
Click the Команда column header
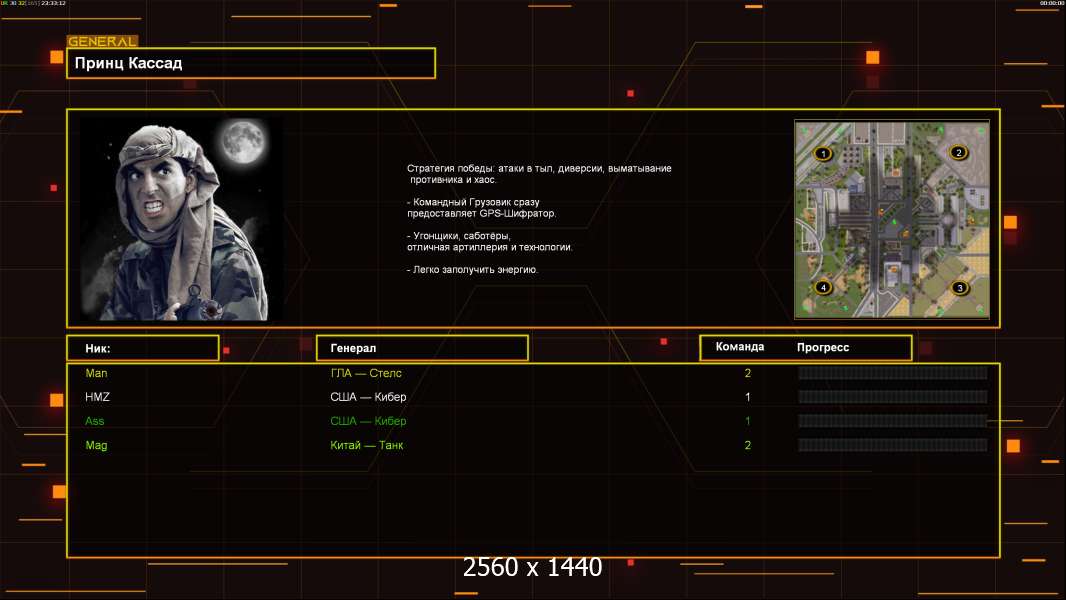click(x=740, y=347)
